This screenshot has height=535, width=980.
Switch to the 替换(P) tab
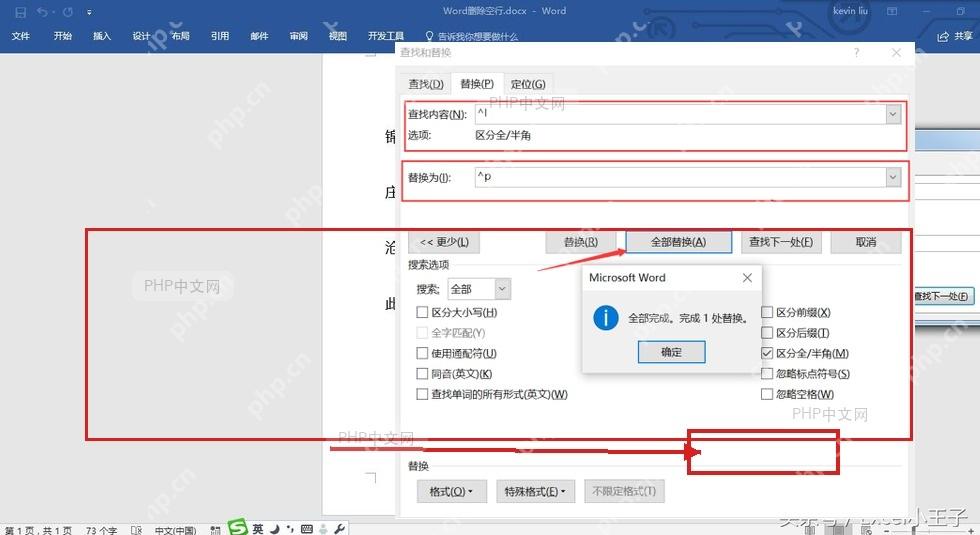click(x=477, y=84)
